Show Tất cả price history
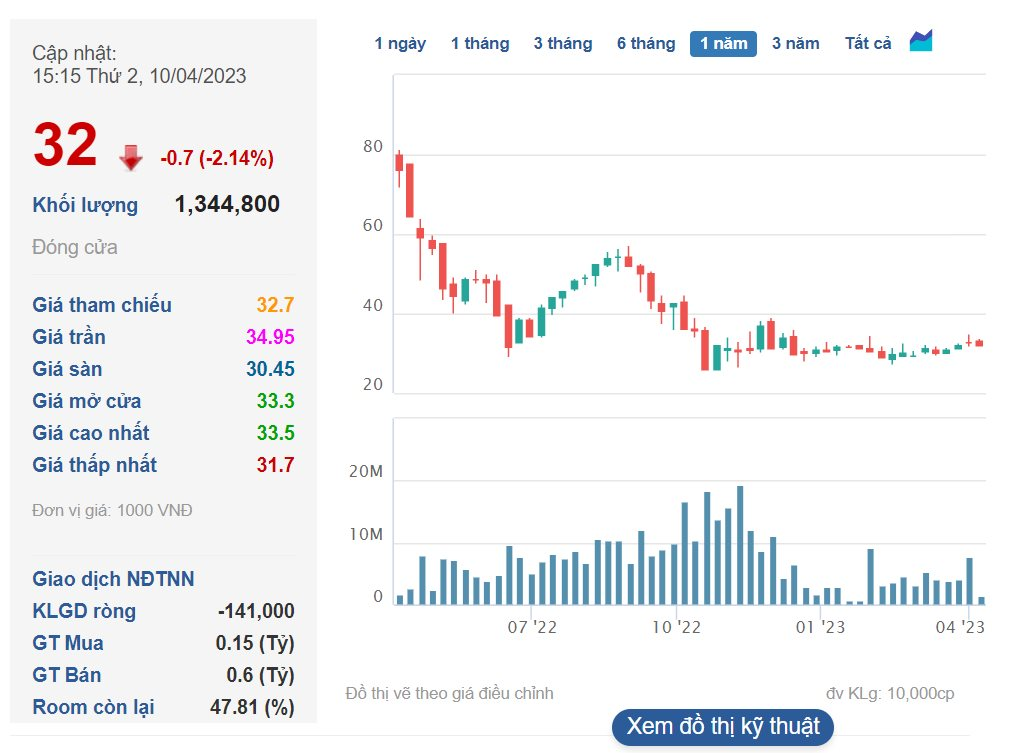Image resolution: width=1011 pixels, height=753 pixels. click(868, 44)
